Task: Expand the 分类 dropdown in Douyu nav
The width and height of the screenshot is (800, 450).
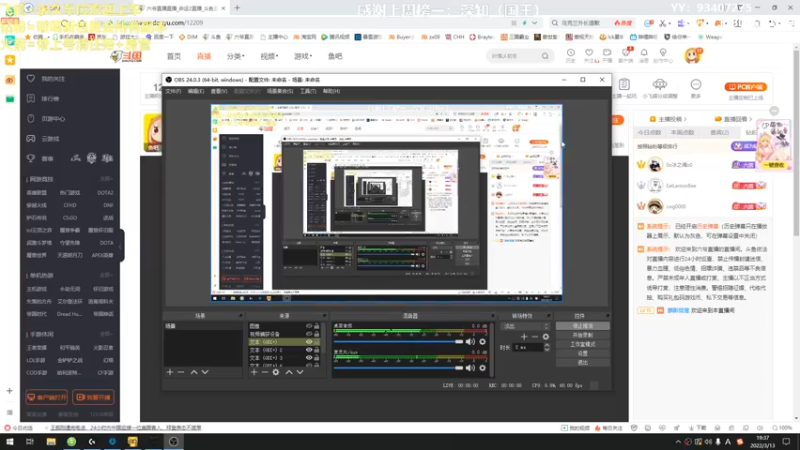Action: point(235,56)
